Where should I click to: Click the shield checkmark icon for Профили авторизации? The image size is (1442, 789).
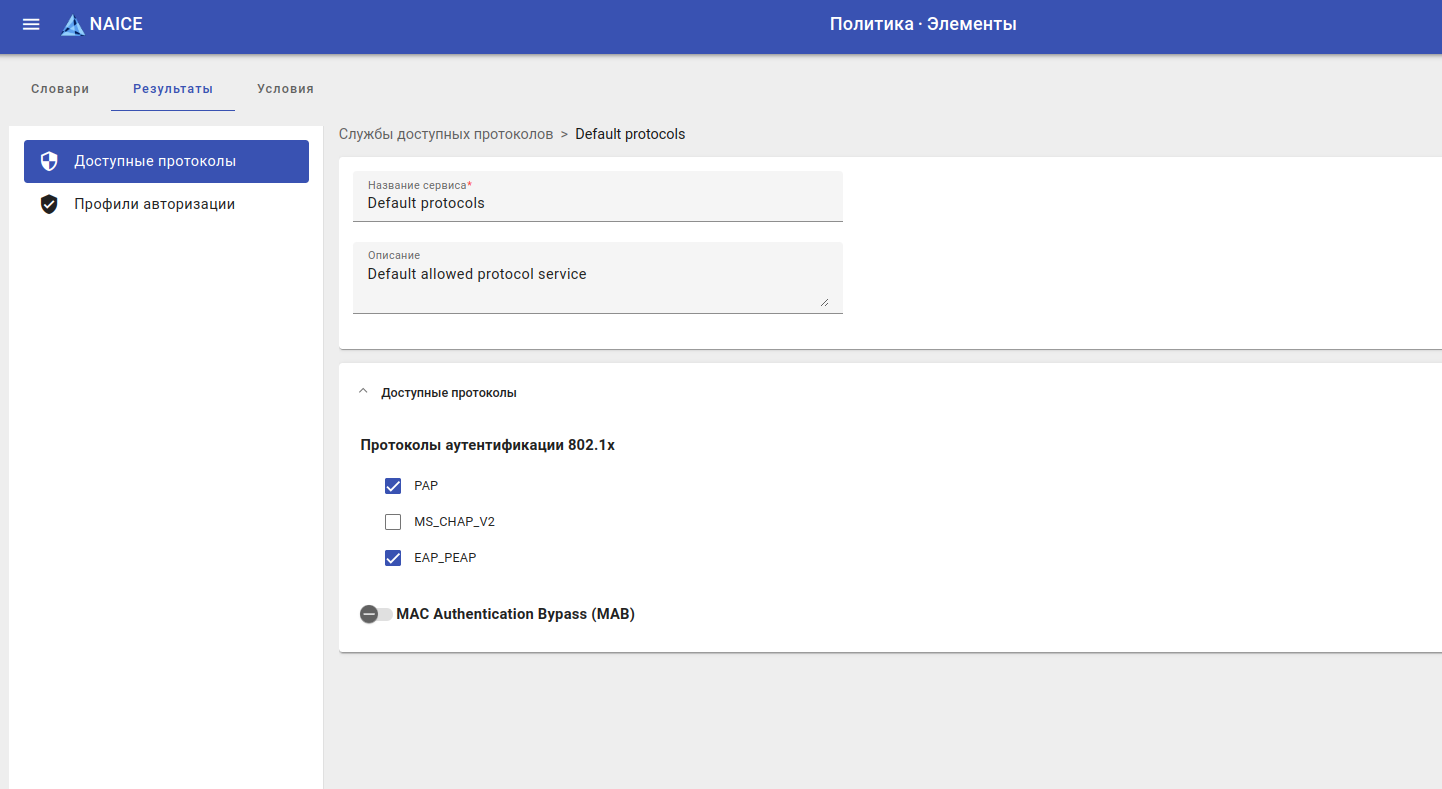coord(49,204)
